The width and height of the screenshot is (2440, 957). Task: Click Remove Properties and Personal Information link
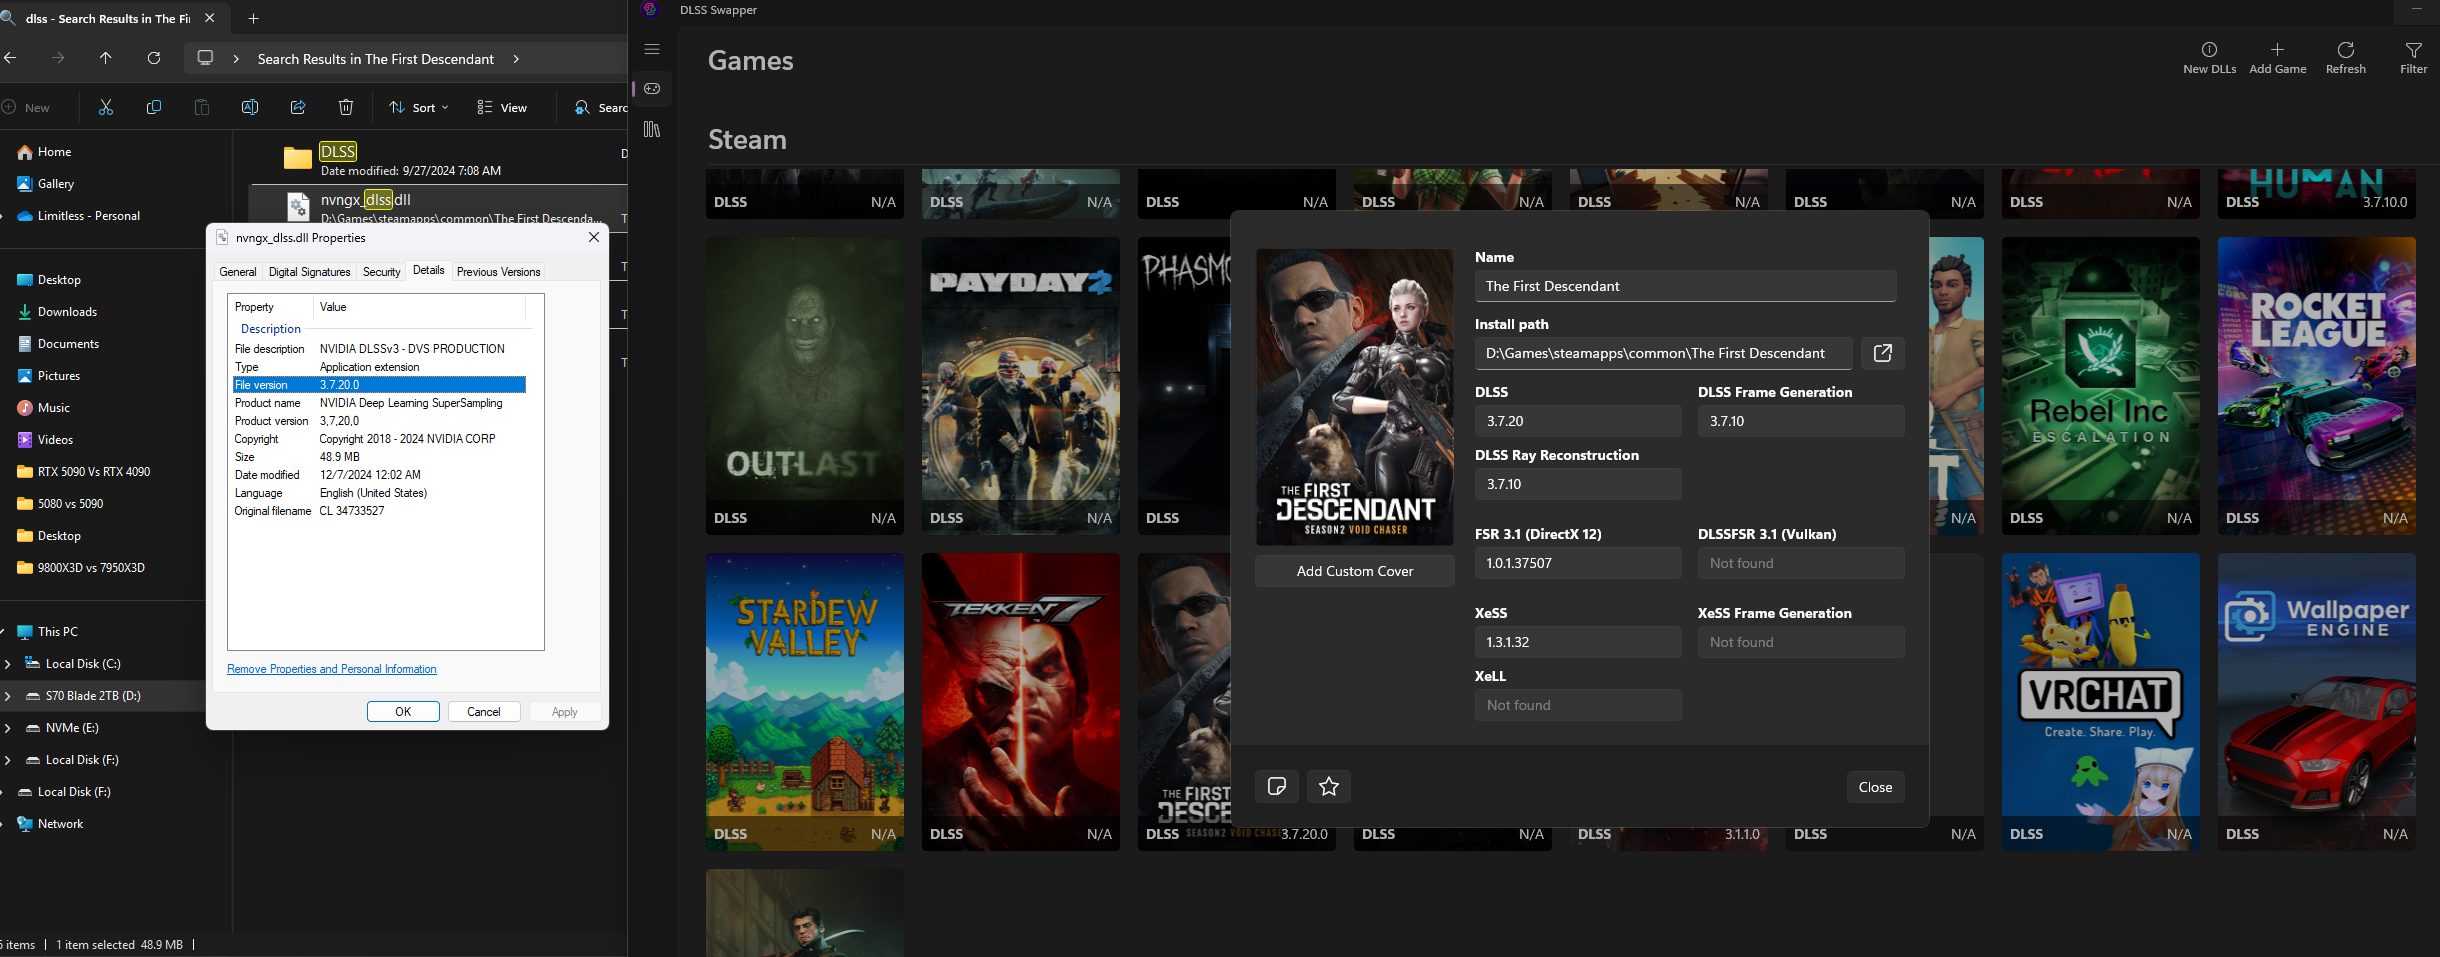pyautogui.click(x=331, y=669)
